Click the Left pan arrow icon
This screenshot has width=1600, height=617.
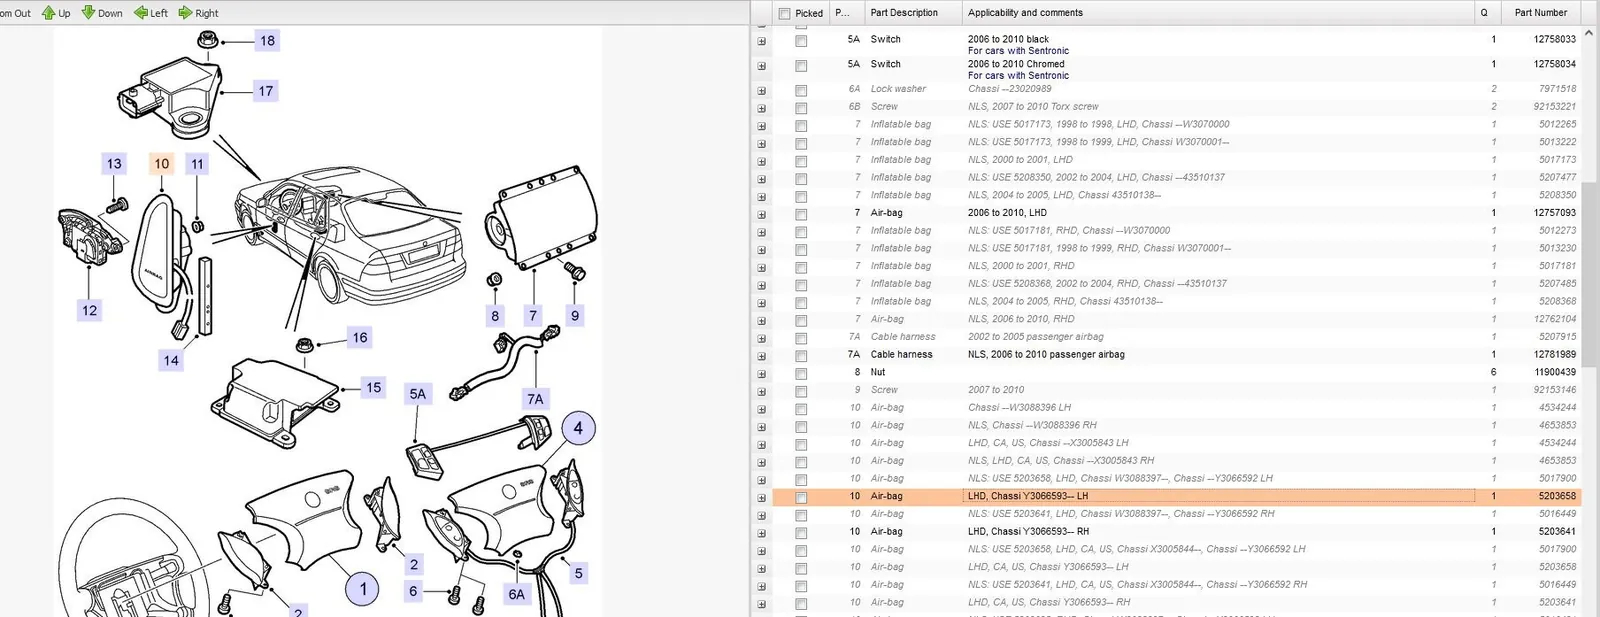pyautogui.click(x=141, y=13)
